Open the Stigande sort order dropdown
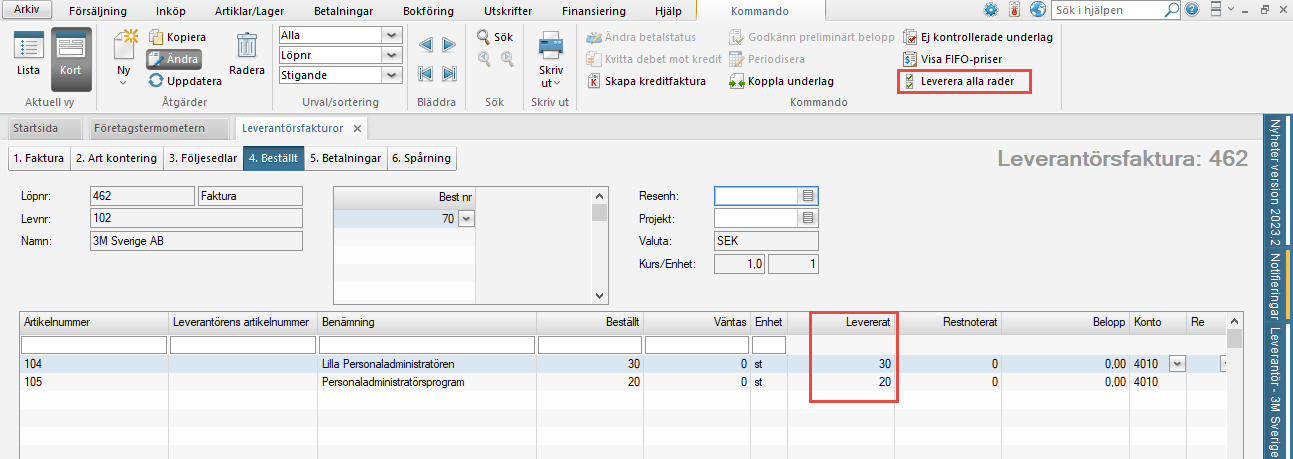 point(391,75)
